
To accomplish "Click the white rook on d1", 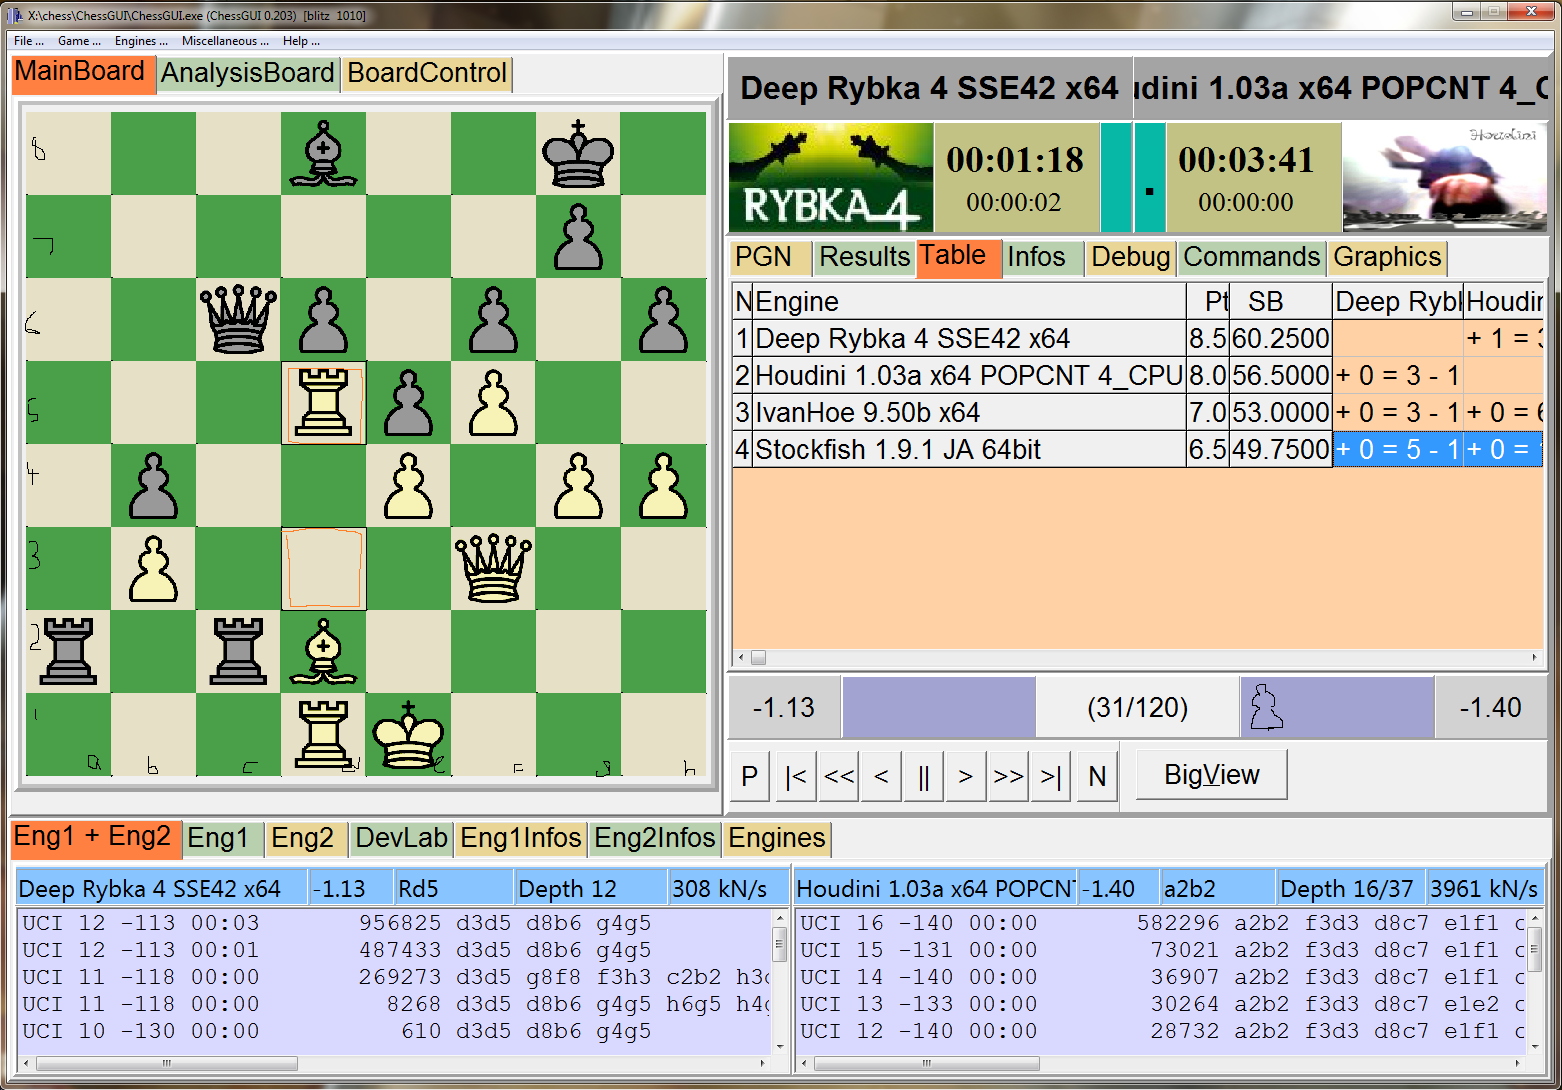I will [x=323, y=735].
